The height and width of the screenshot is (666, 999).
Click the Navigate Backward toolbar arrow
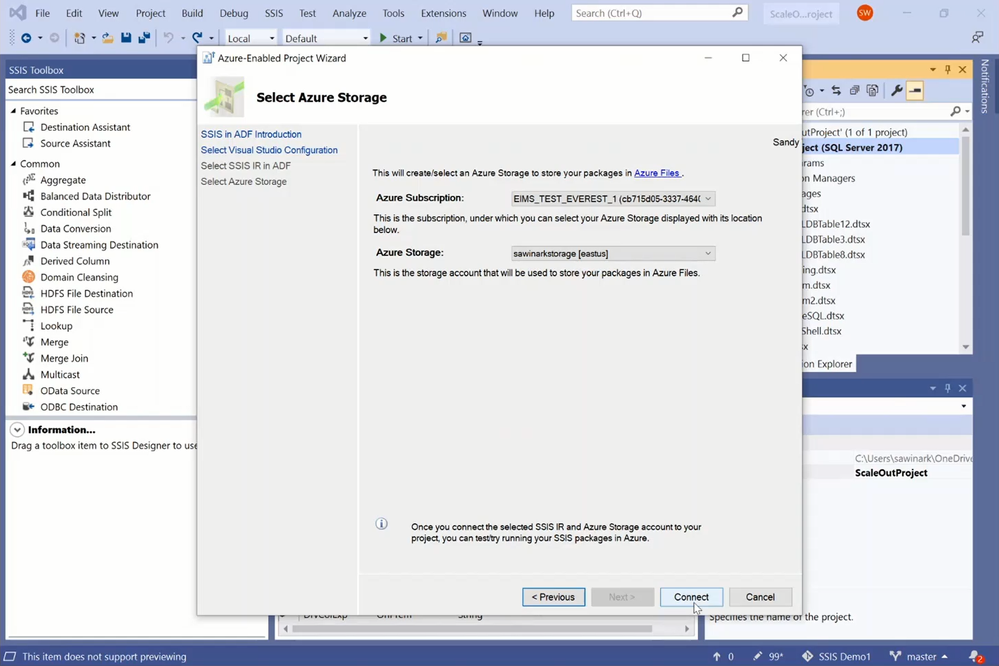click(26, 38)
